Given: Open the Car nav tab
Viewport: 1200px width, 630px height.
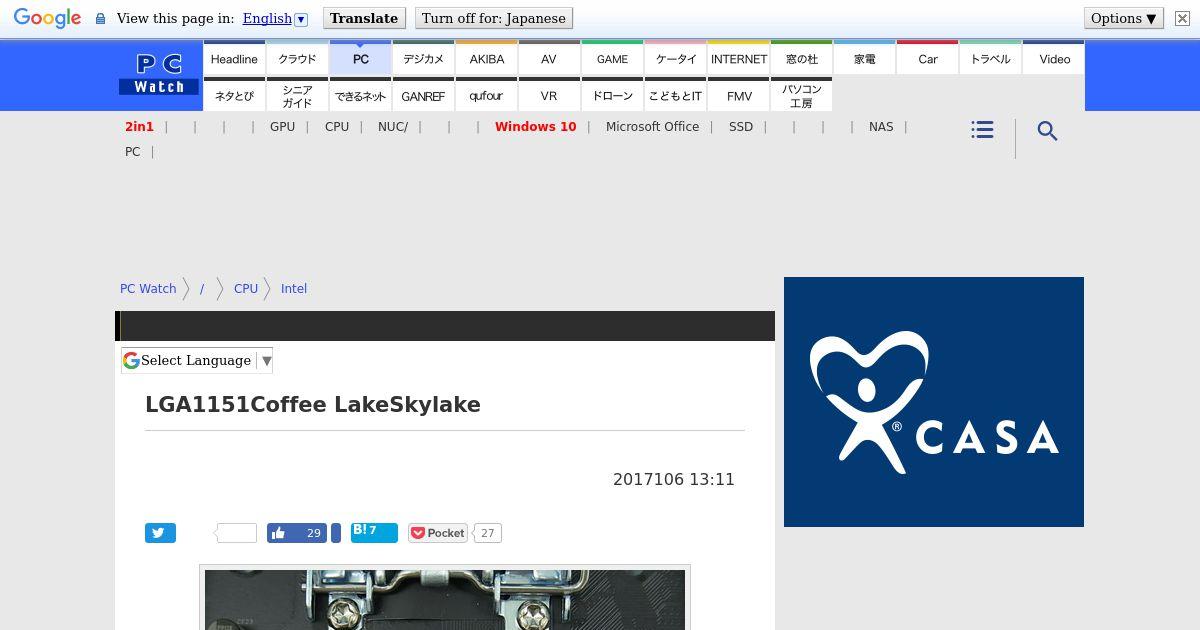Looking at the screenshot, I should click(x=927, y=58).
